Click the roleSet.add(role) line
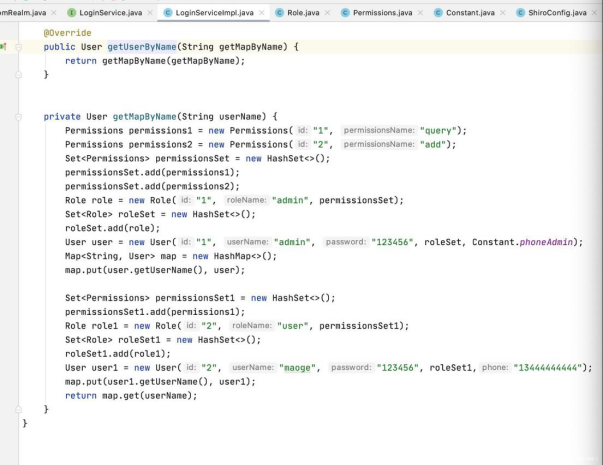This screenshot has width=603, height=465. click(112, 228)
